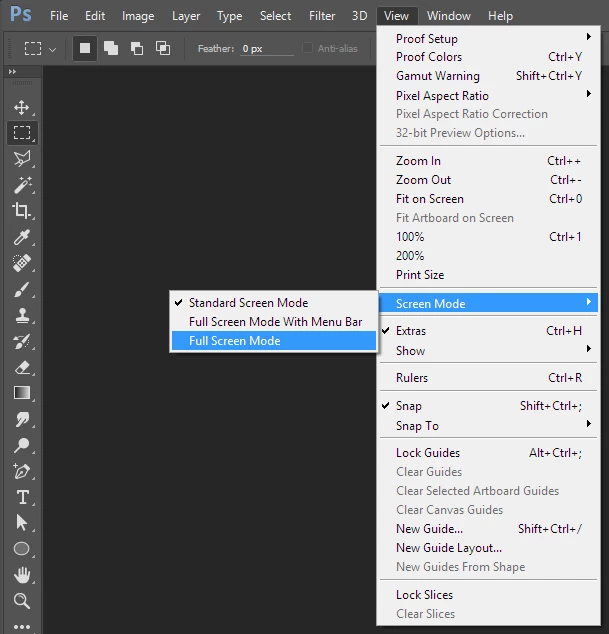The image size is (609, 634).
Task: Toggle Extras in View menu
Action: point(488,331)
